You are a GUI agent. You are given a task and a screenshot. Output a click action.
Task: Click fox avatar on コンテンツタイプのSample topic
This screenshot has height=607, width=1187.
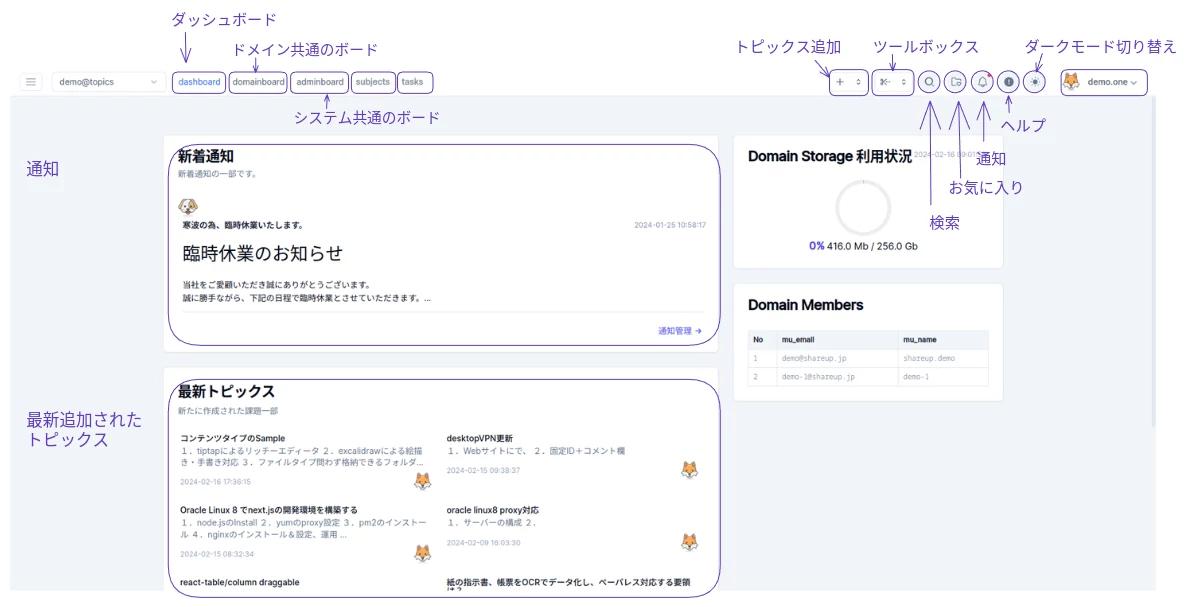click(x=422, y=481)
